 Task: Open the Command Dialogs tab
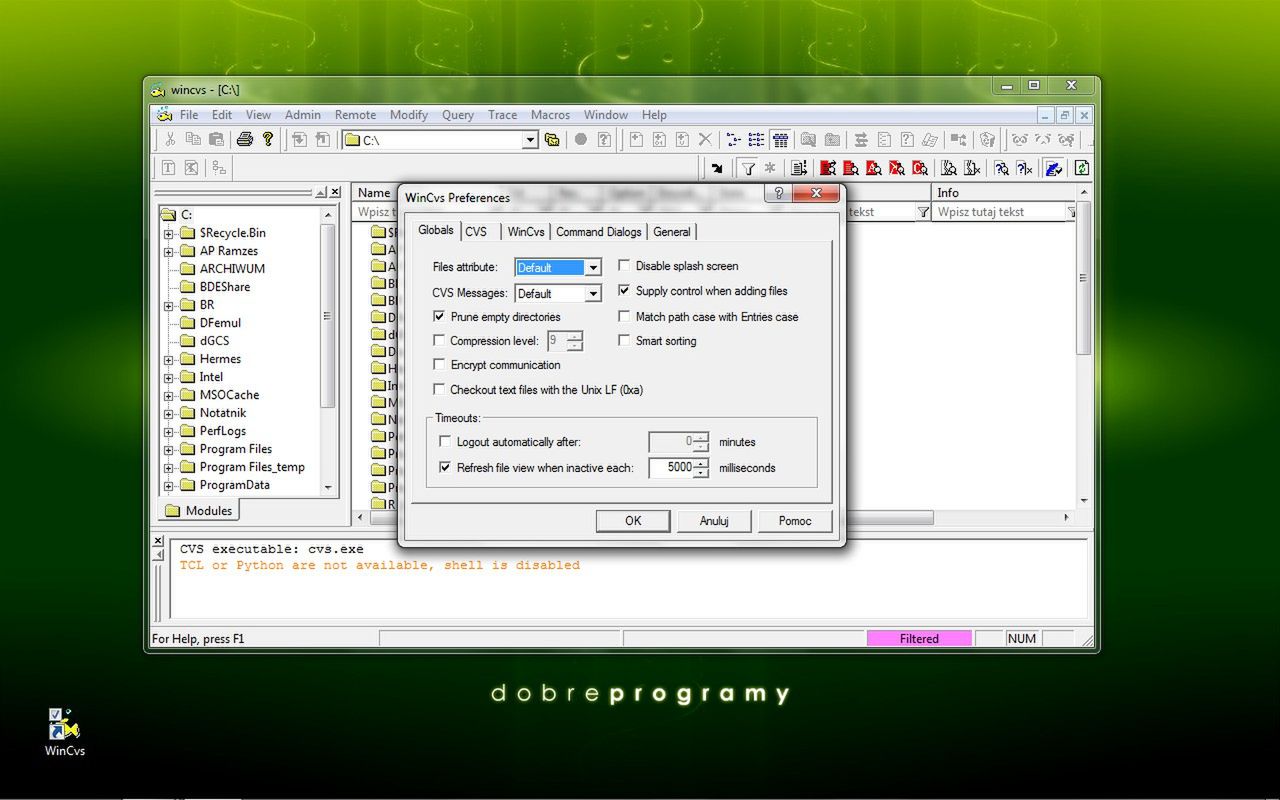click(x=599, y=232)
